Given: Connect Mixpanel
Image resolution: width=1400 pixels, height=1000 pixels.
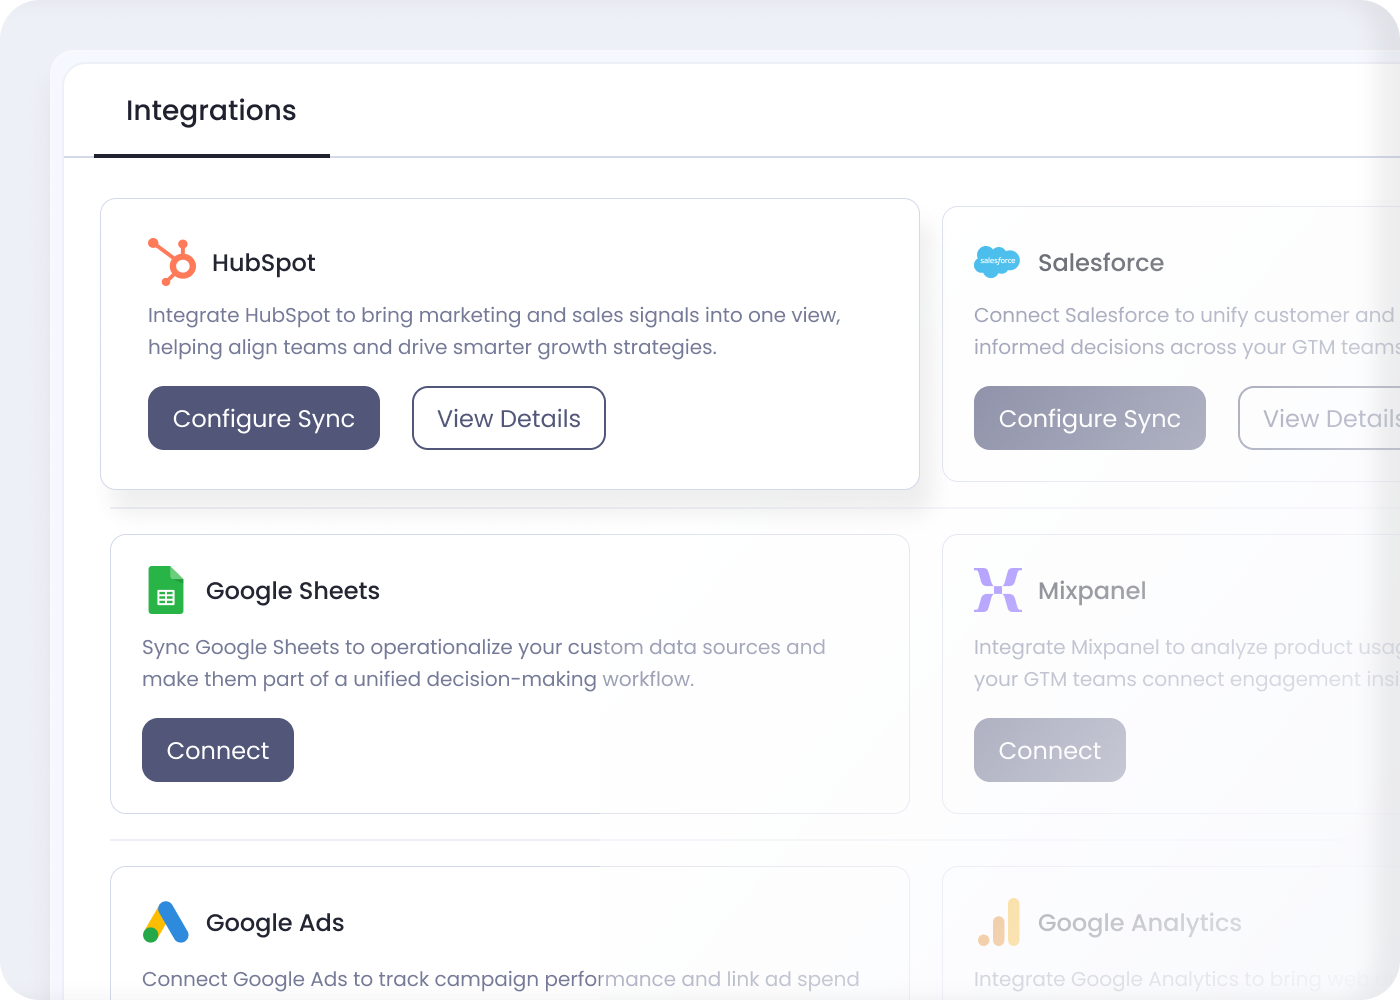Looking at the screenshot, I should point(1049,750).
